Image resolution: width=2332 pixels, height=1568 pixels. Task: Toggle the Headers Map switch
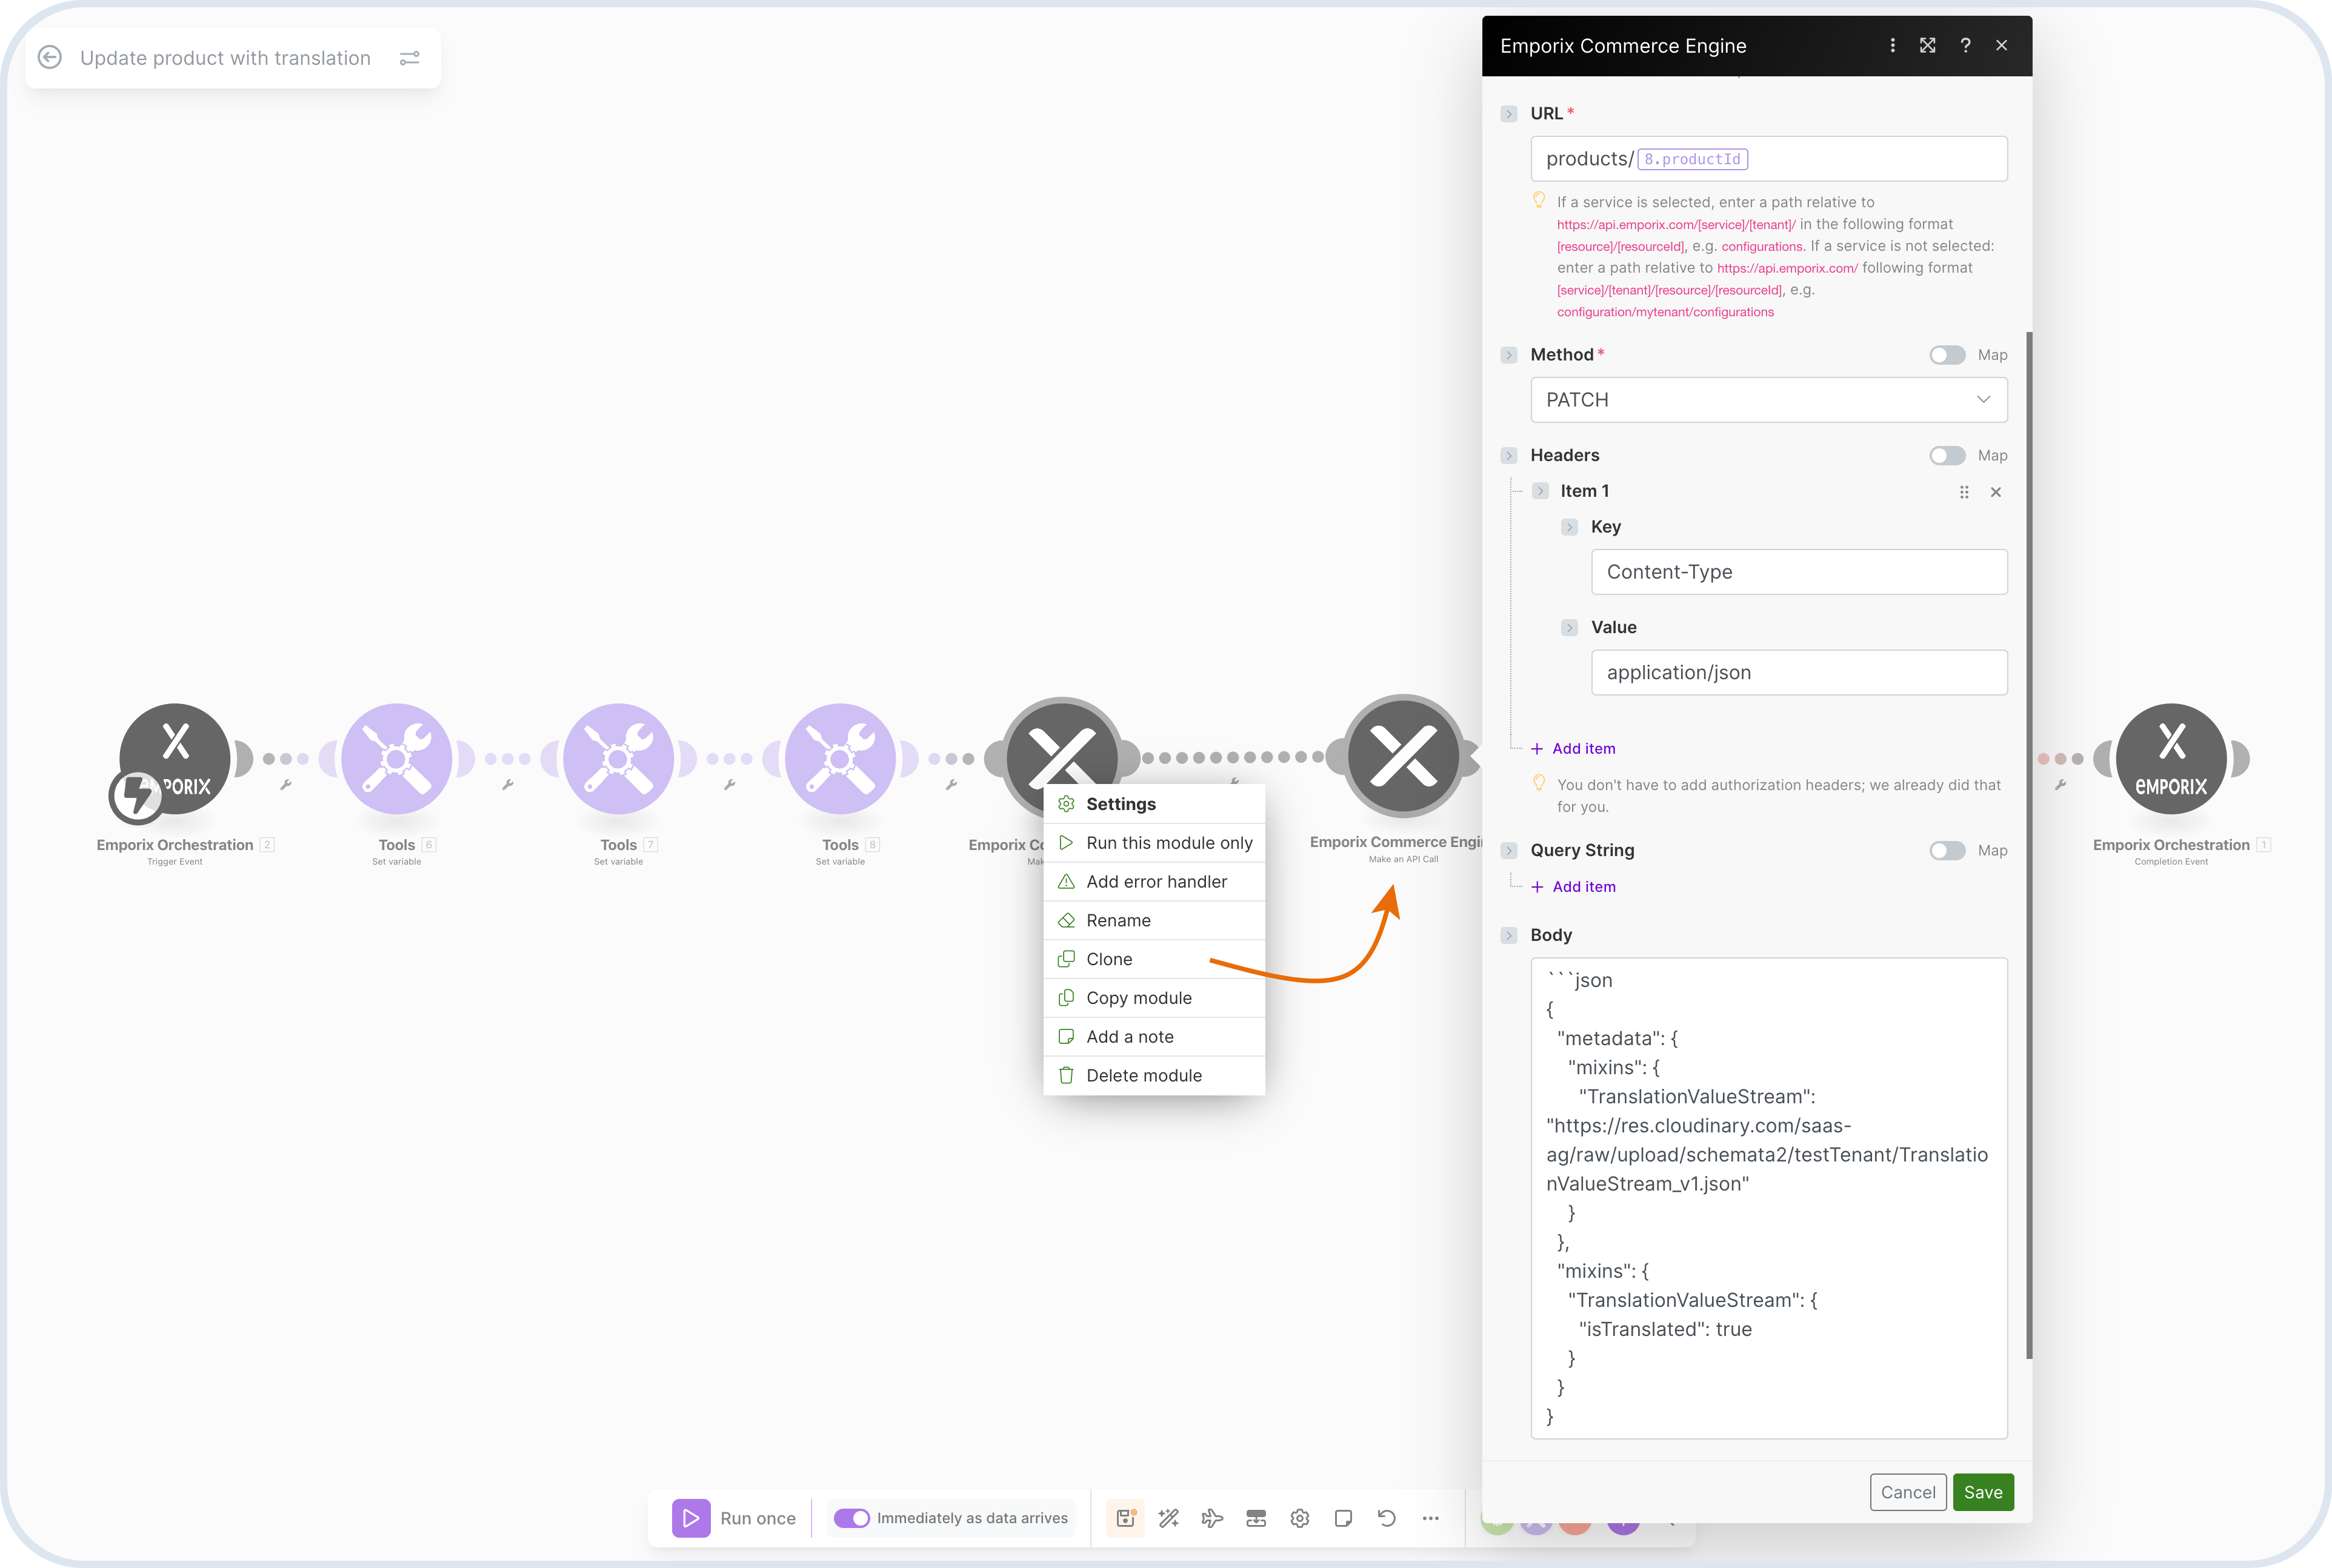tap(1946, 455)
